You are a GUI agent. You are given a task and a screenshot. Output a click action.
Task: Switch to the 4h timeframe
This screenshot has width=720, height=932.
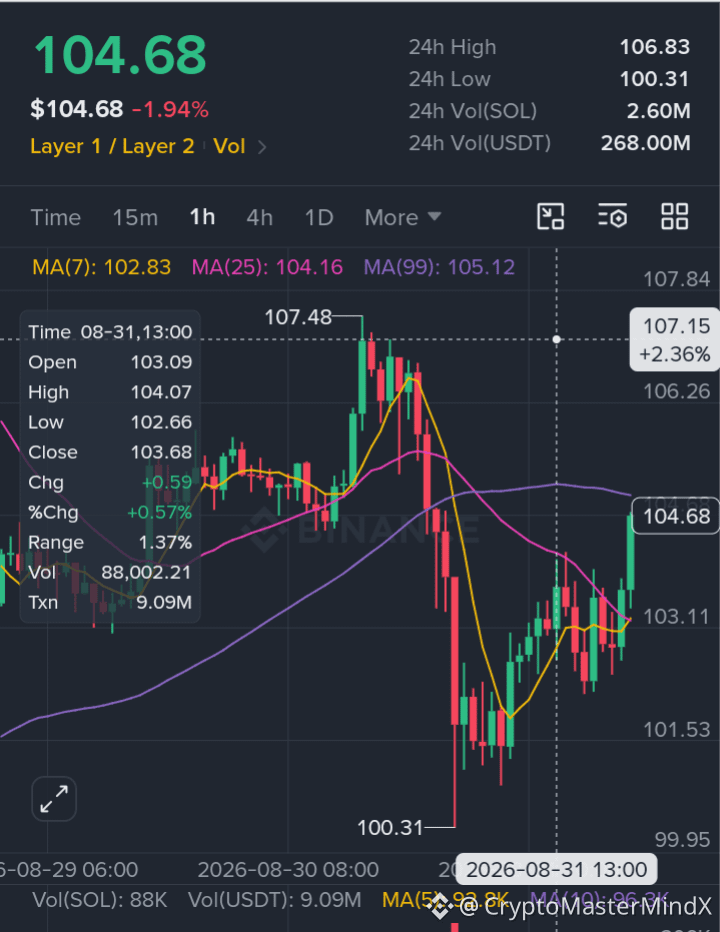(x=260, y=218)
